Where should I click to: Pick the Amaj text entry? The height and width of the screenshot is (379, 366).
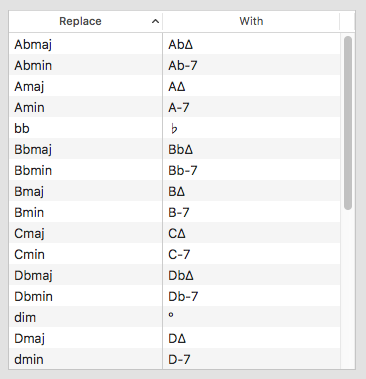29,87
